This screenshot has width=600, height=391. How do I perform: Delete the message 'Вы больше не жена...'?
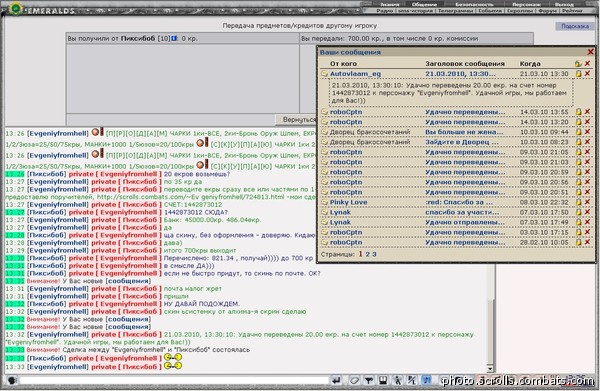point(587,132)
